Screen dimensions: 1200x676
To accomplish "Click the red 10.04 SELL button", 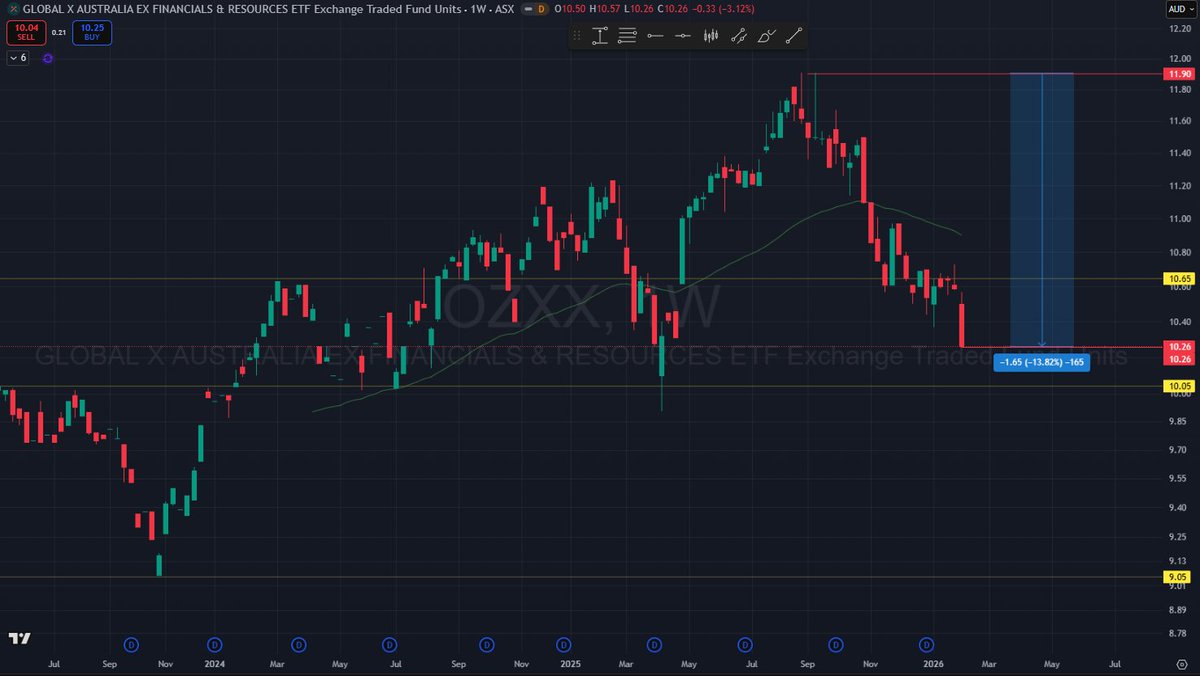I will coord(25,33).
